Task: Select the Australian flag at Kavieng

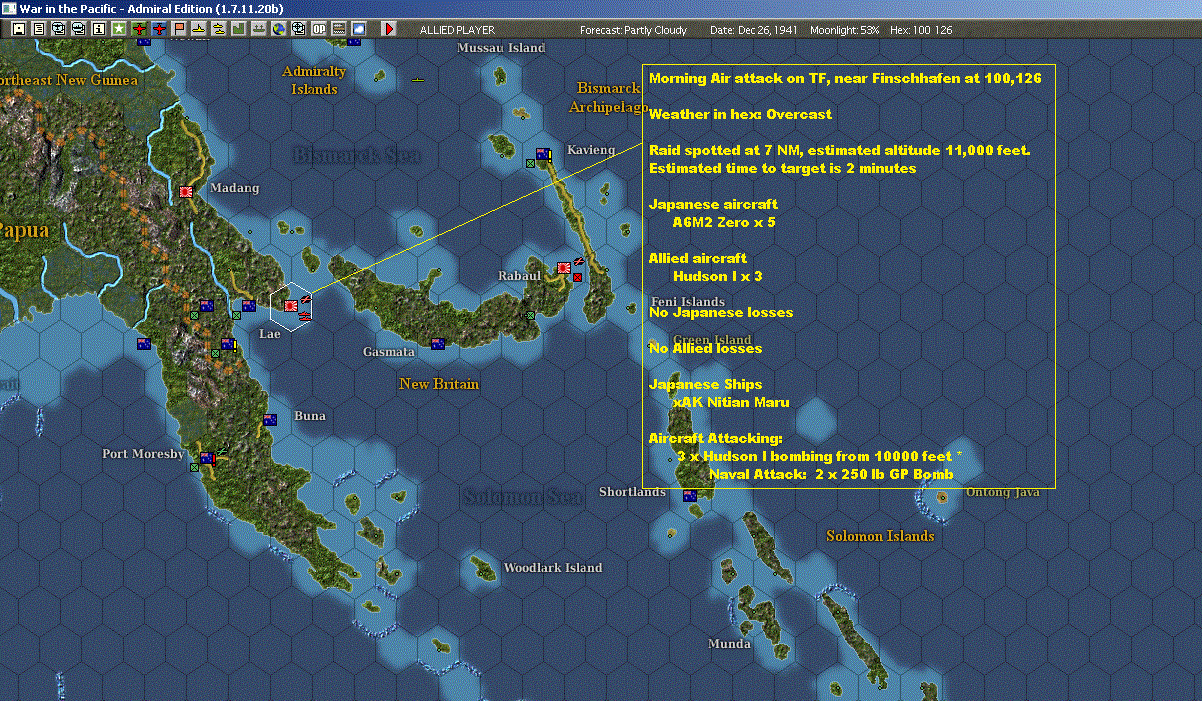Action: tap(544, 154)
